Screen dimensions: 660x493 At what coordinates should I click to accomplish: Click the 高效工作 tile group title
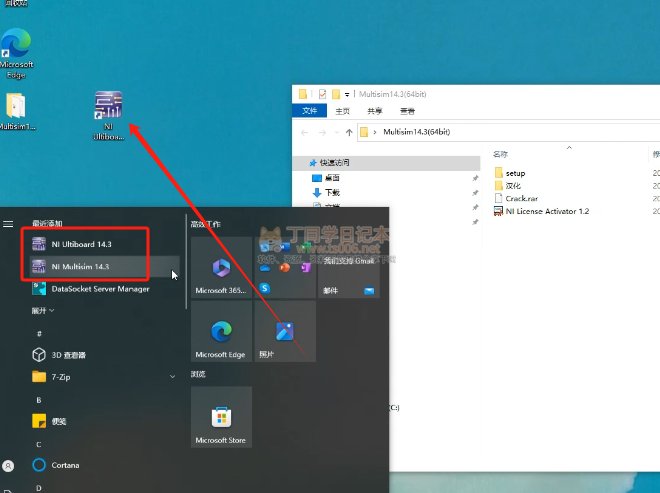[205, 224]
